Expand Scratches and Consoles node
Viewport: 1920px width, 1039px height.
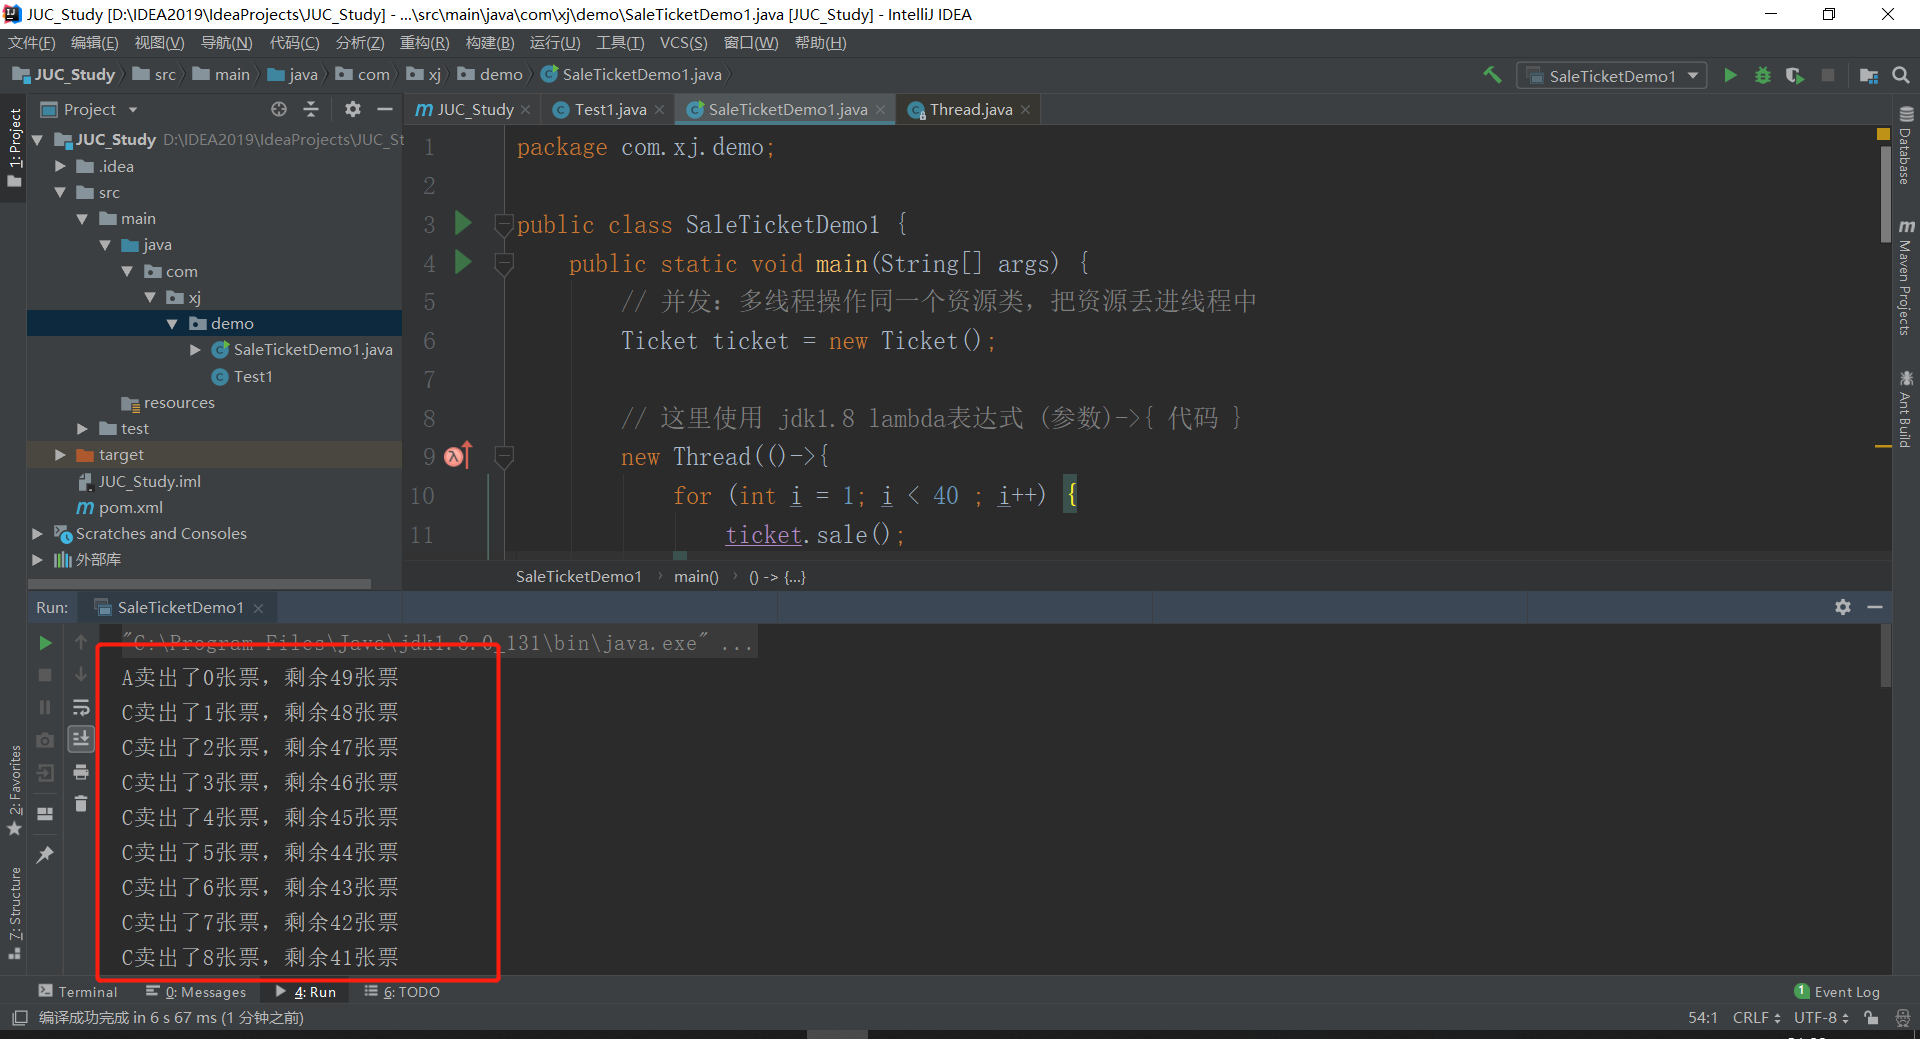[x=38, y=534]
